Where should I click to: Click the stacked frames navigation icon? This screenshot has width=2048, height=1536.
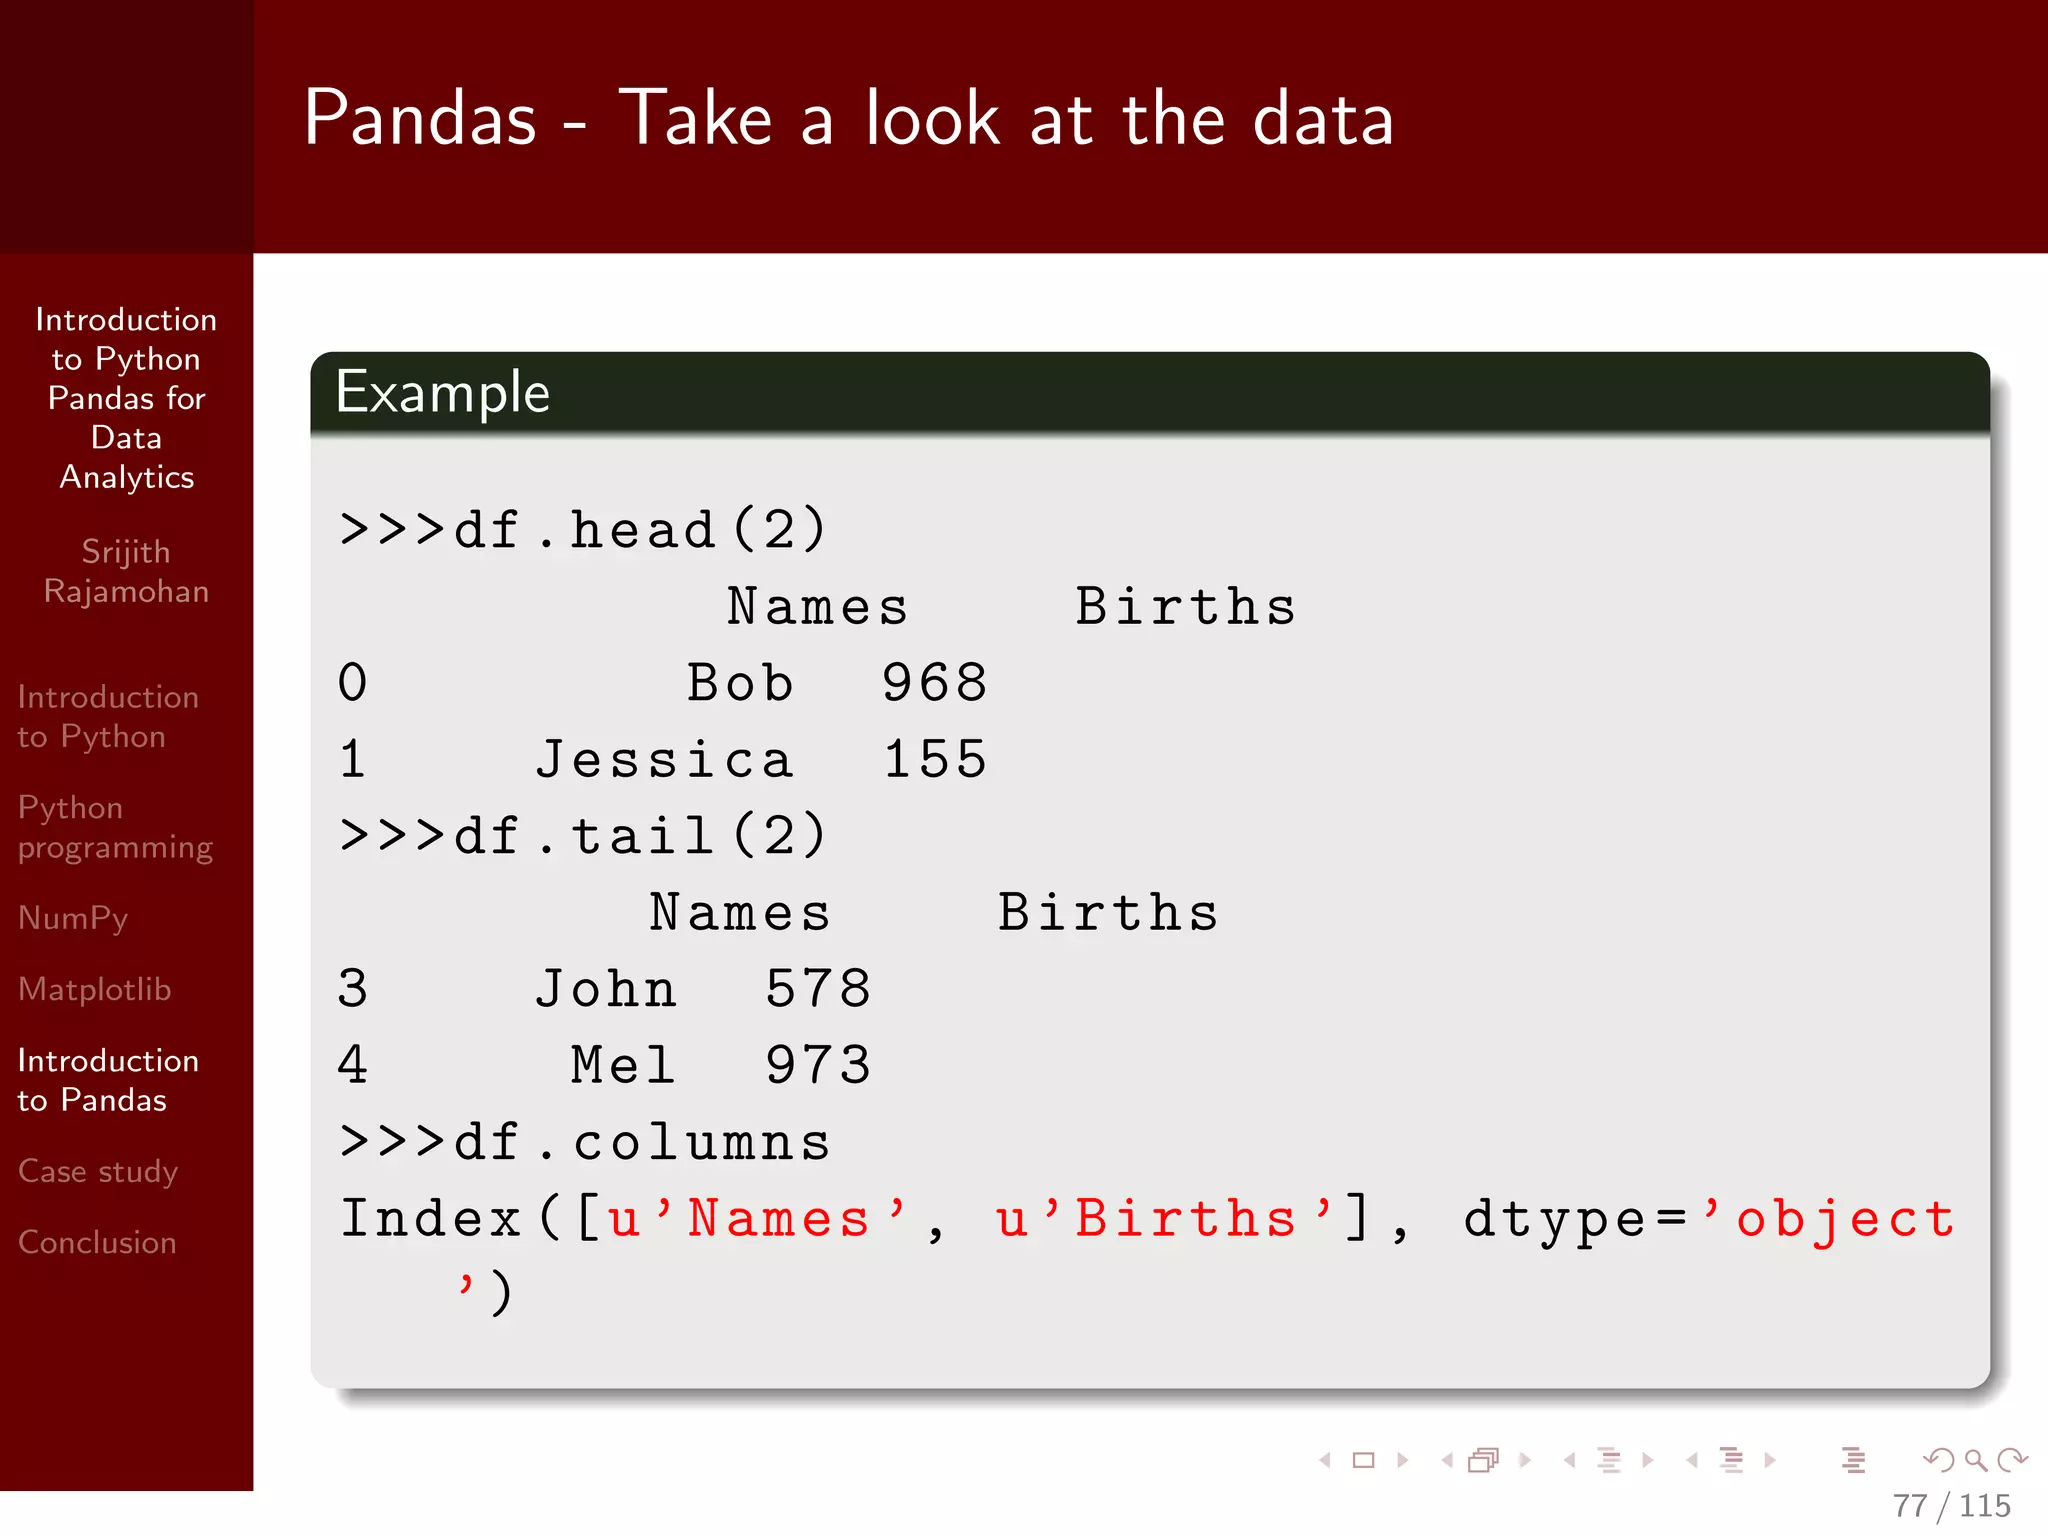1484,1461
